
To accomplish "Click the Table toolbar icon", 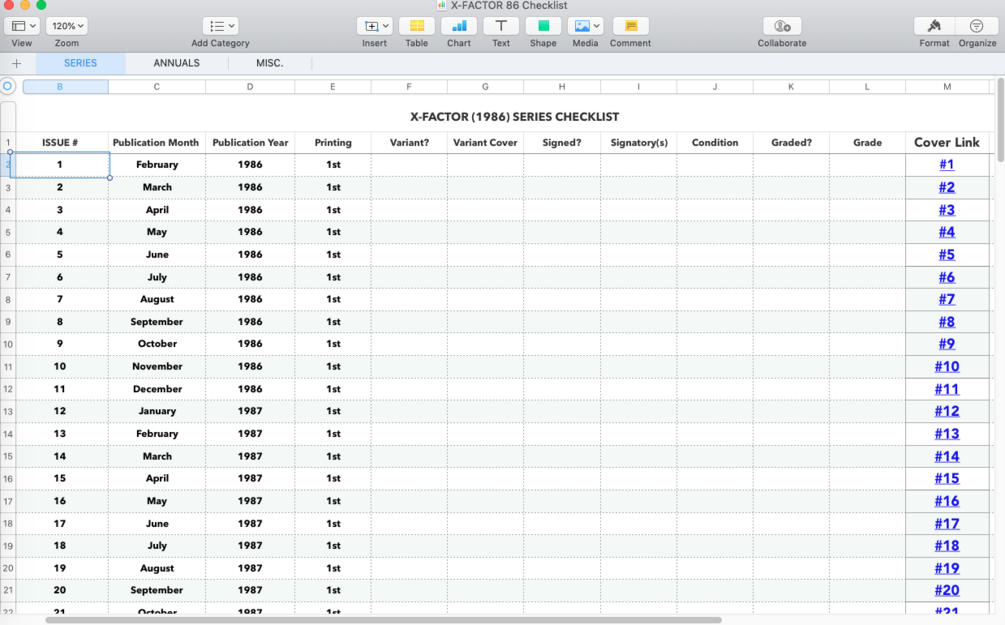I will coord(417,26).
